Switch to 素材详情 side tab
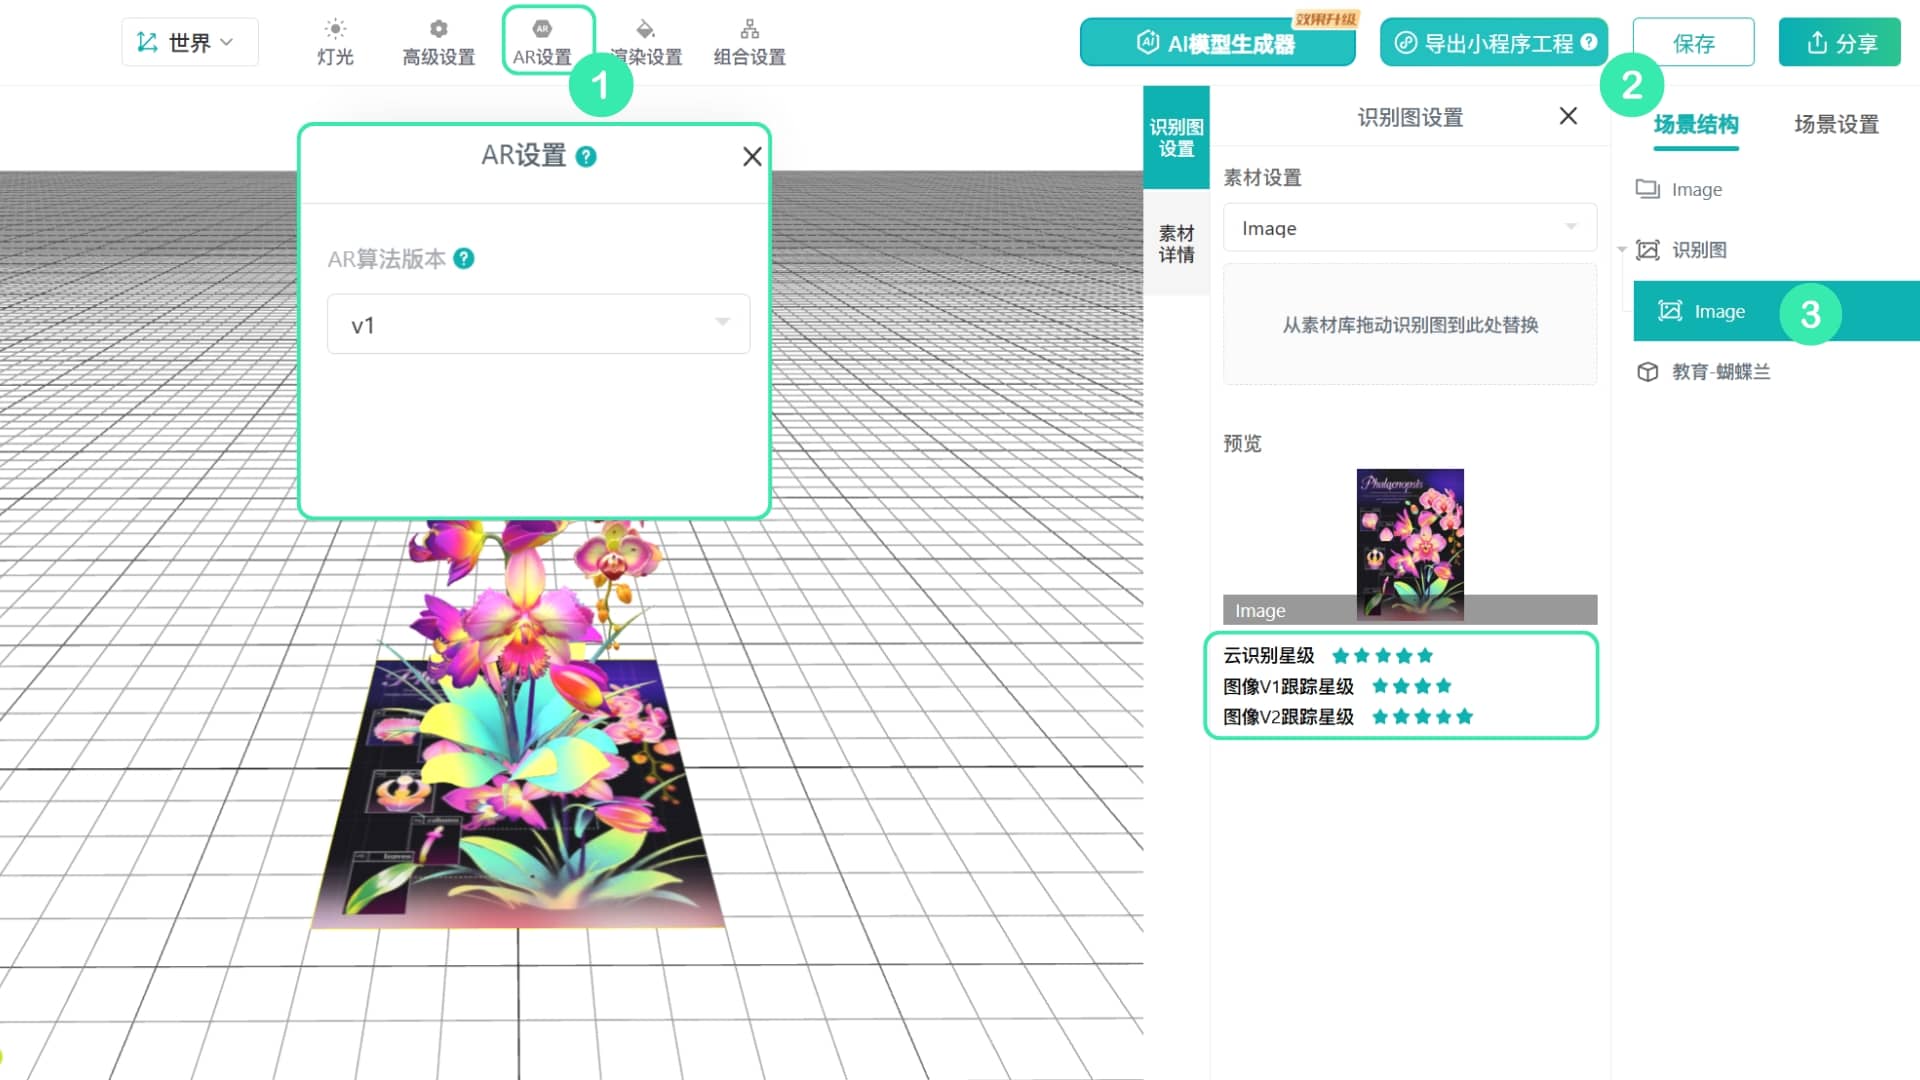The height and width of the screenshot is (1080, 1920). pos(1176,243)
